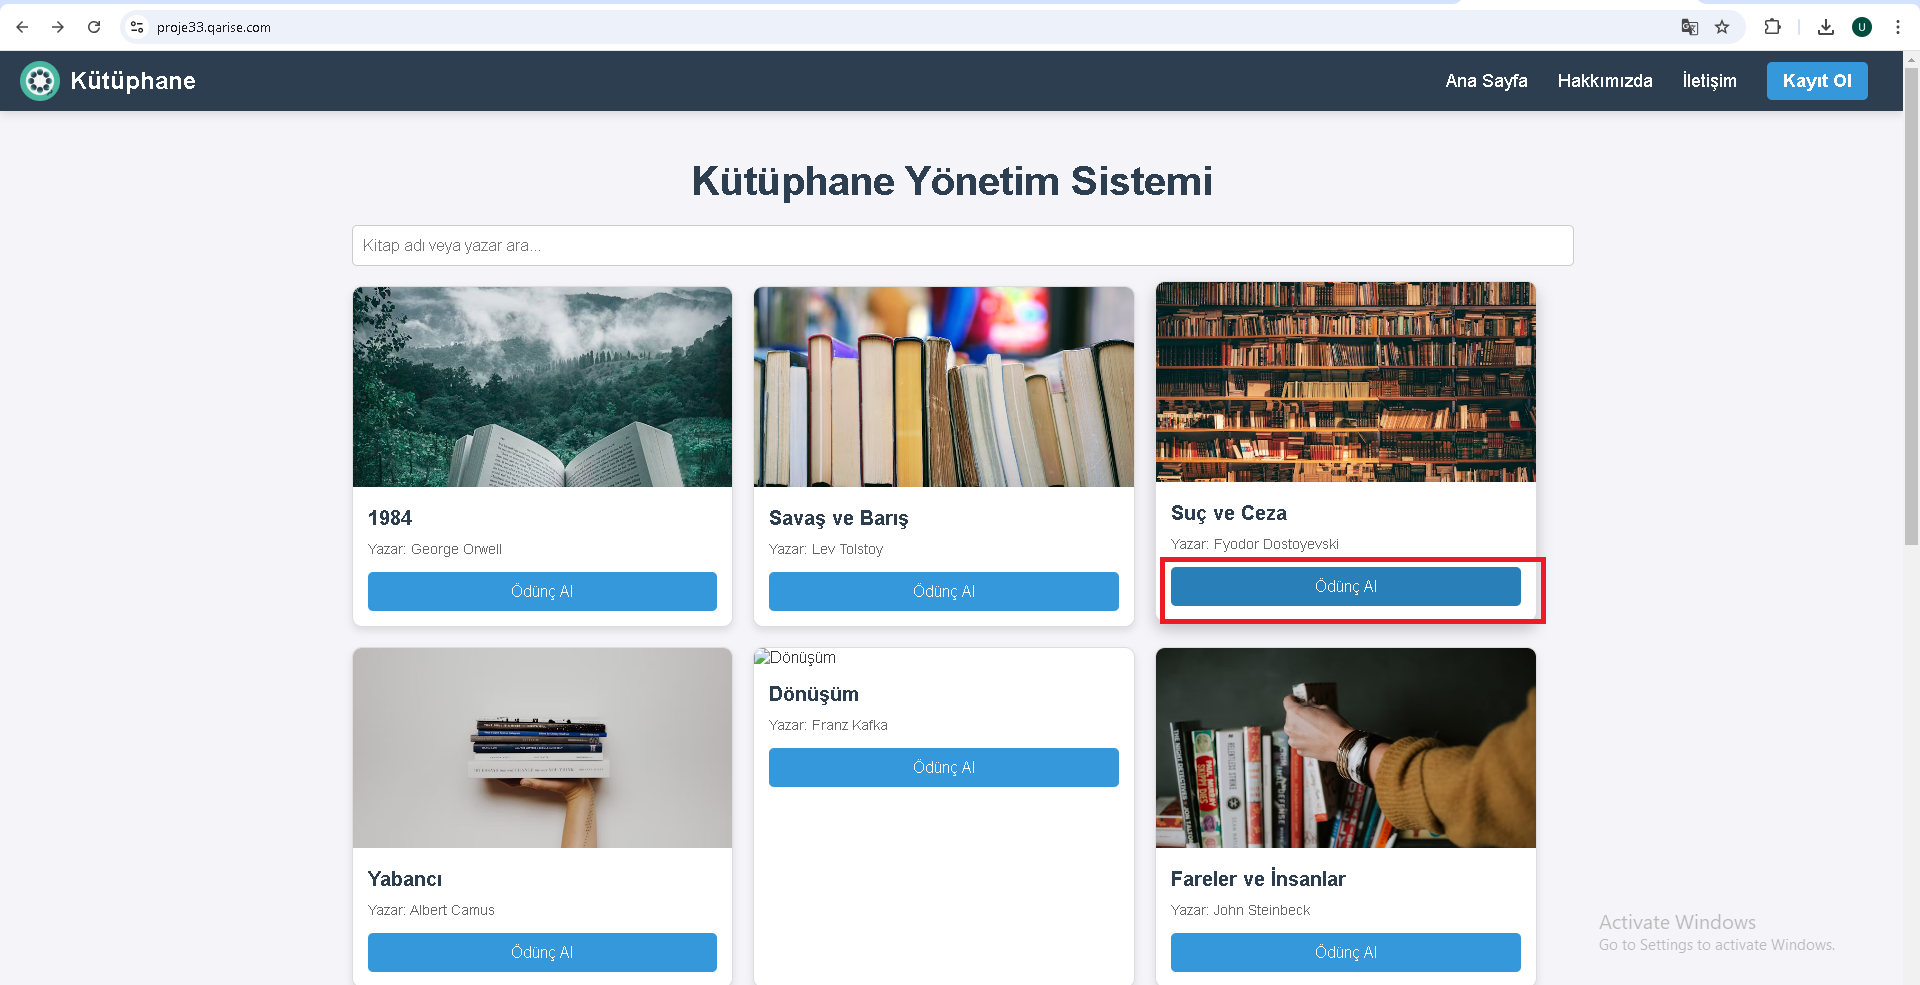Click author text Fyodor Dostoyevski
The height and width of the screenshot is (985, 1920).
[1276, 544]
